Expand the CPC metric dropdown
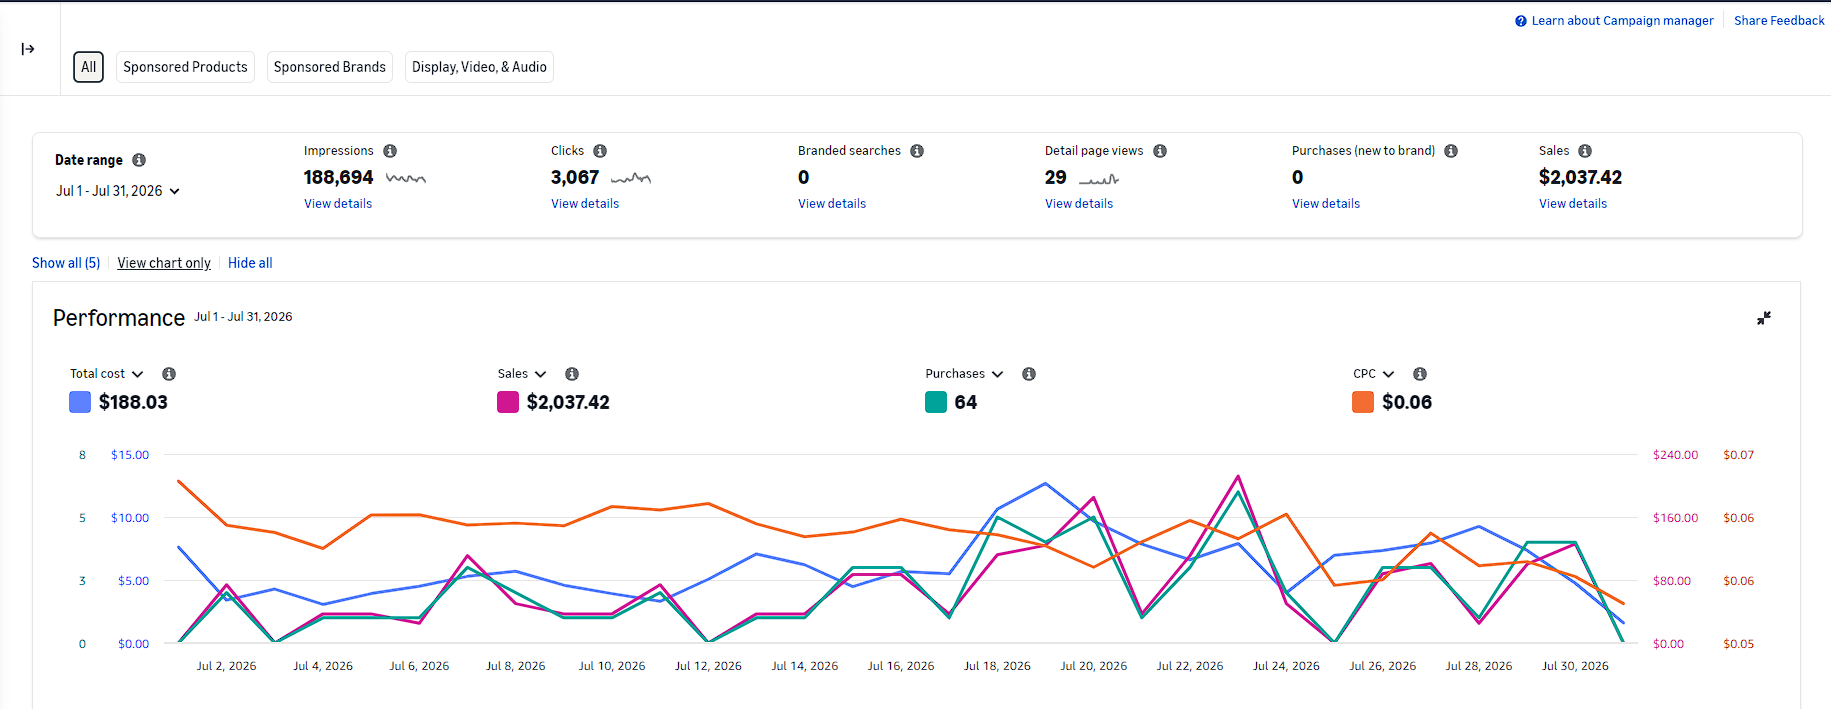This screenshot has height=709, width=1831. pos(1374,374)
